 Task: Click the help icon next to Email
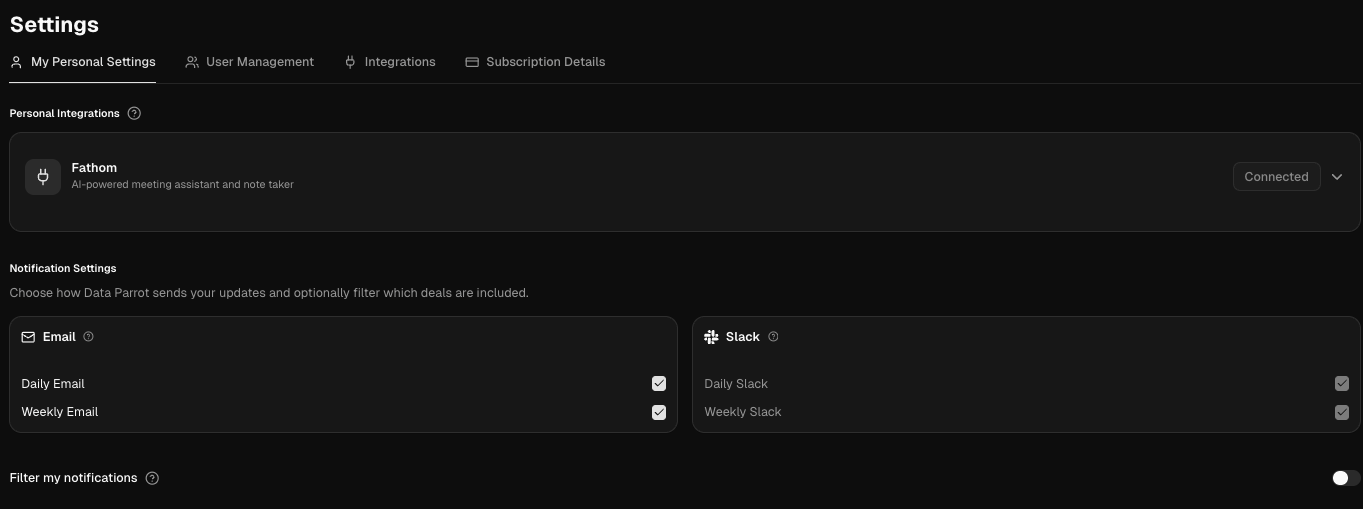coord(88,337)
